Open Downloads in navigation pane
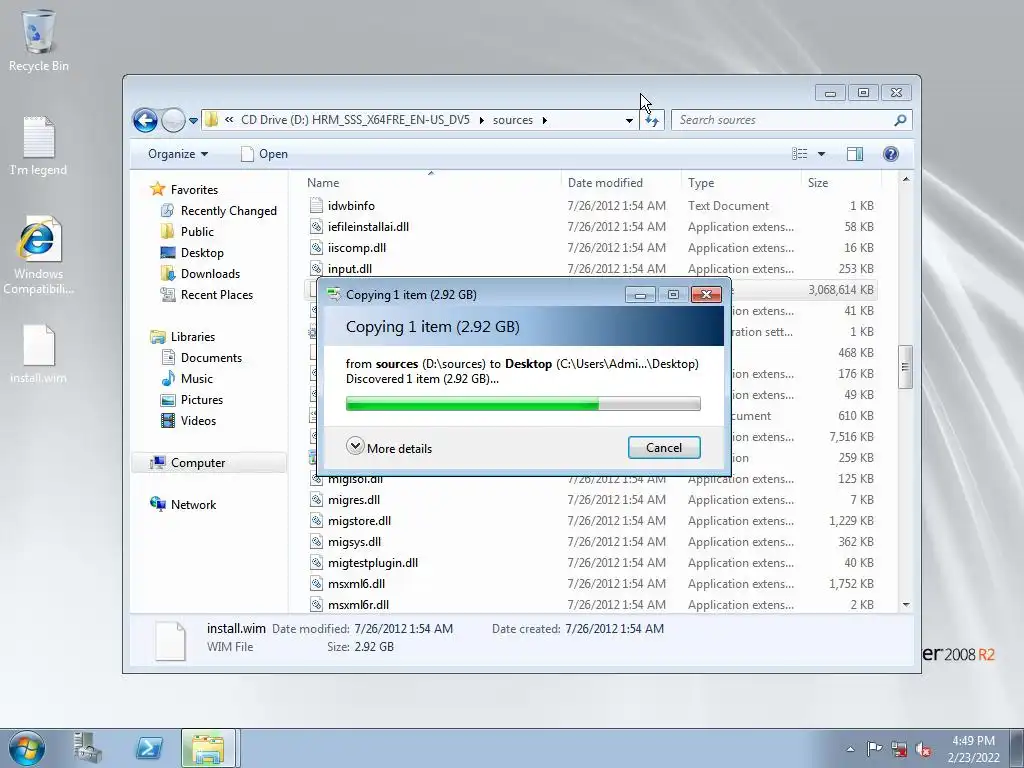Screen dimensions: 1024x768 click(x=210, y=274)
